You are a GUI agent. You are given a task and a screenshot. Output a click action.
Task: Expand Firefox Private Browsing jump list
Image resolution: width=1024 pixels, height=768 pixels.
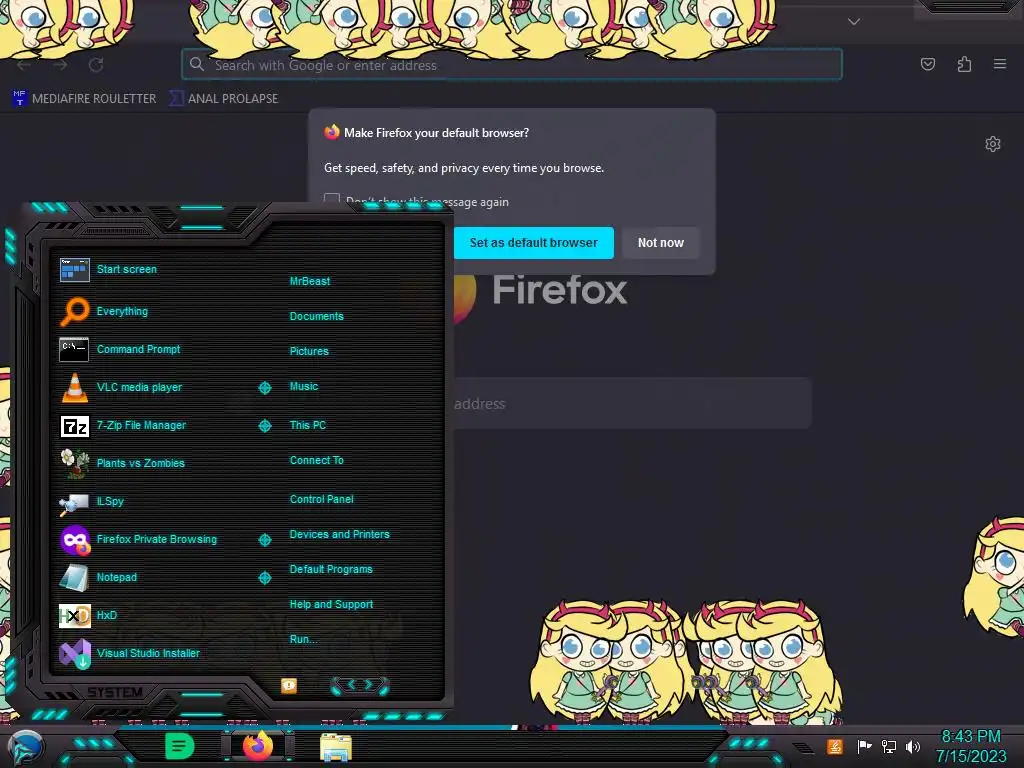[x=264, y=540]
